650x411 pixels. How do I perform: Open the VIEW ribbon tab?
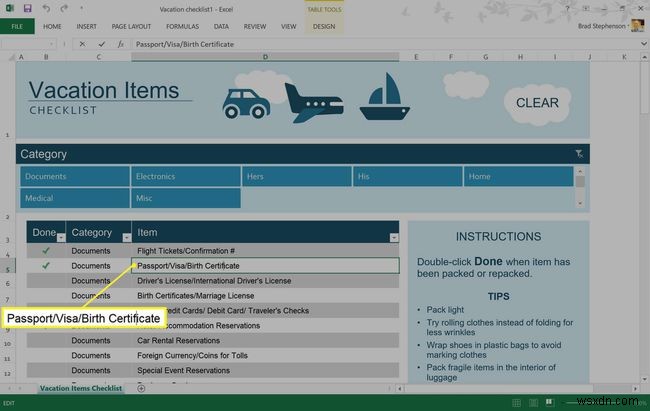(x=289, y=26)
